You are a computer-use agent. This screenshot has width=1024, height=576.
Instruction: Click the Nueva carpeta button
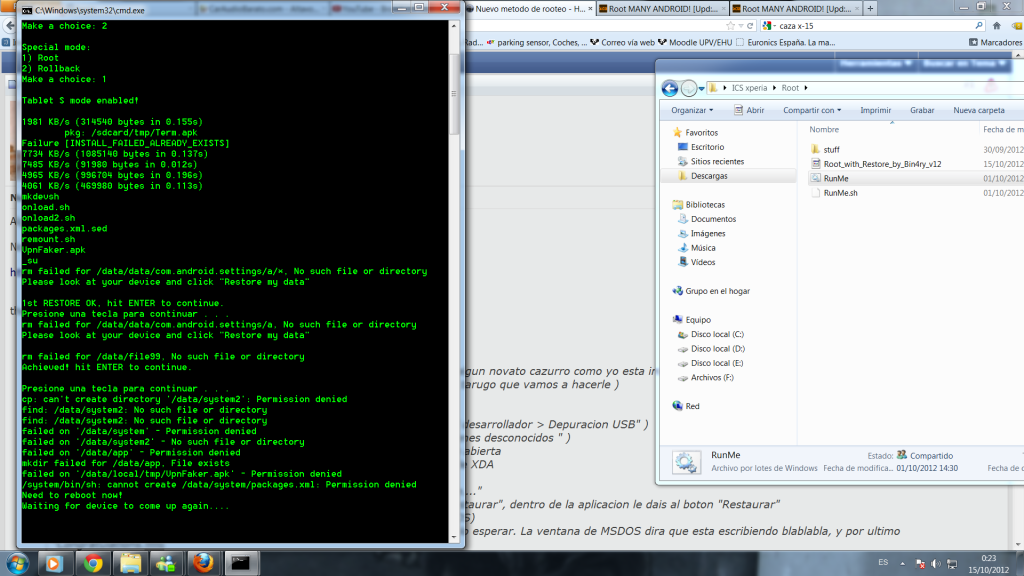[978, 110]
